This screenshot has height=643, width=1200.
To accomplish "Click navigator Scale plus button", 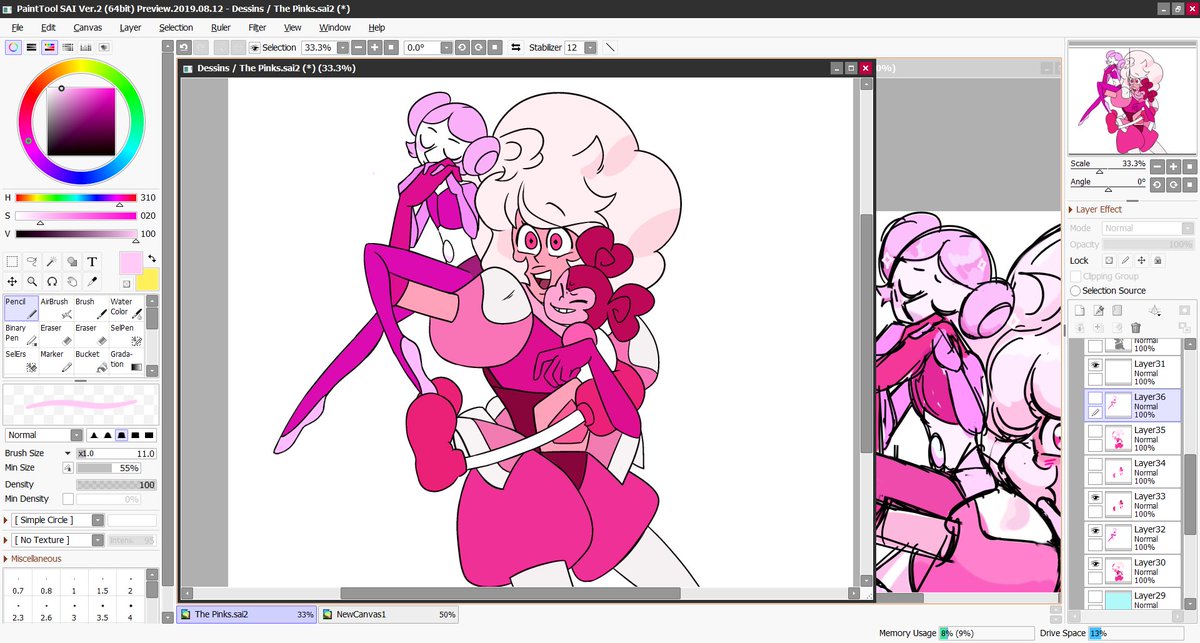I will pos(1173,166).
